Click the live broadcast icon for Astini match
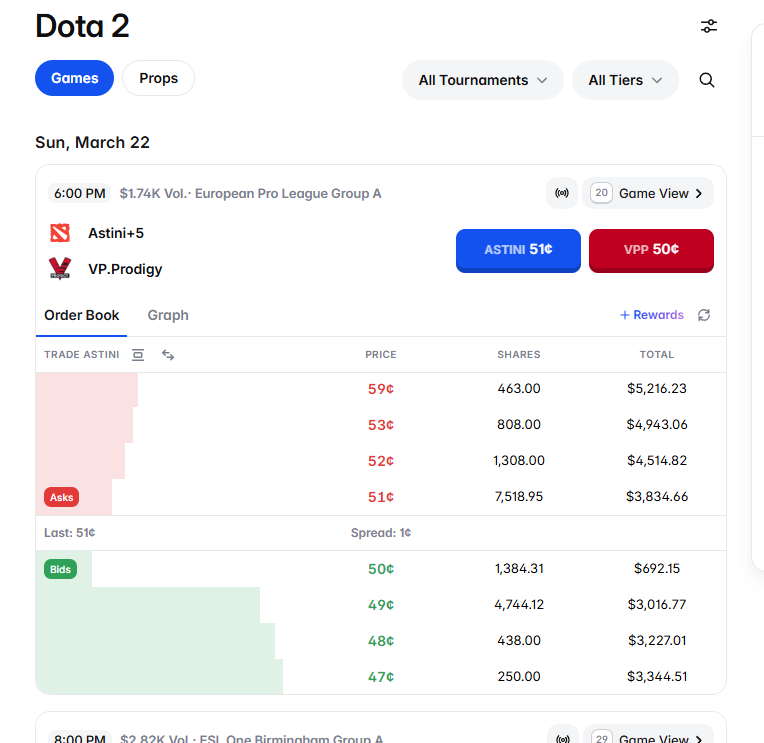The image size is (764, 743). [x=562, y=193]
